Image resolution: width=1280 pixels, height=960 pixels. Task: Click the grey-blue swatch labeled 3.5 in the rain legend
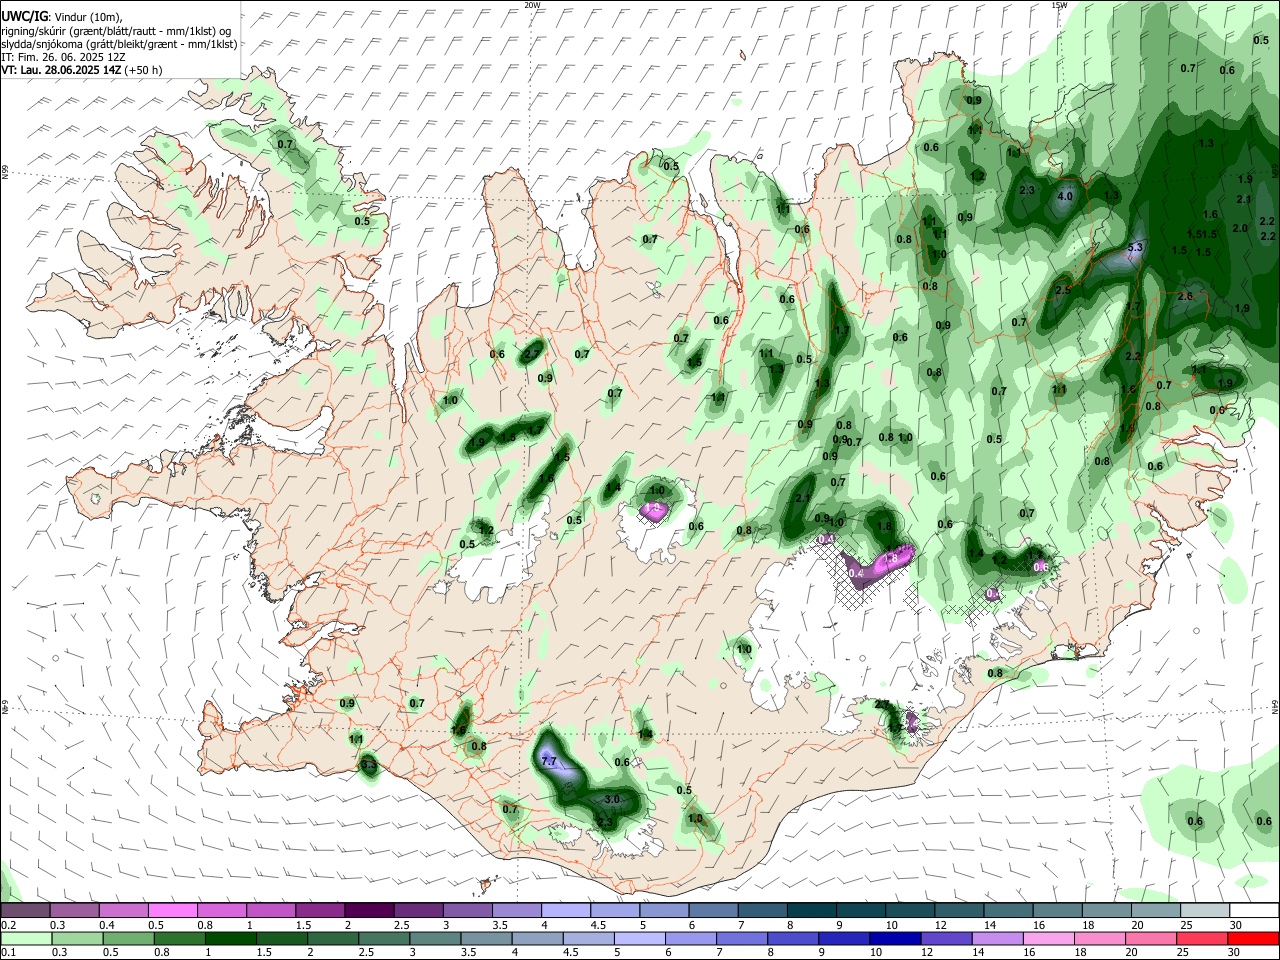coord(486,938)
